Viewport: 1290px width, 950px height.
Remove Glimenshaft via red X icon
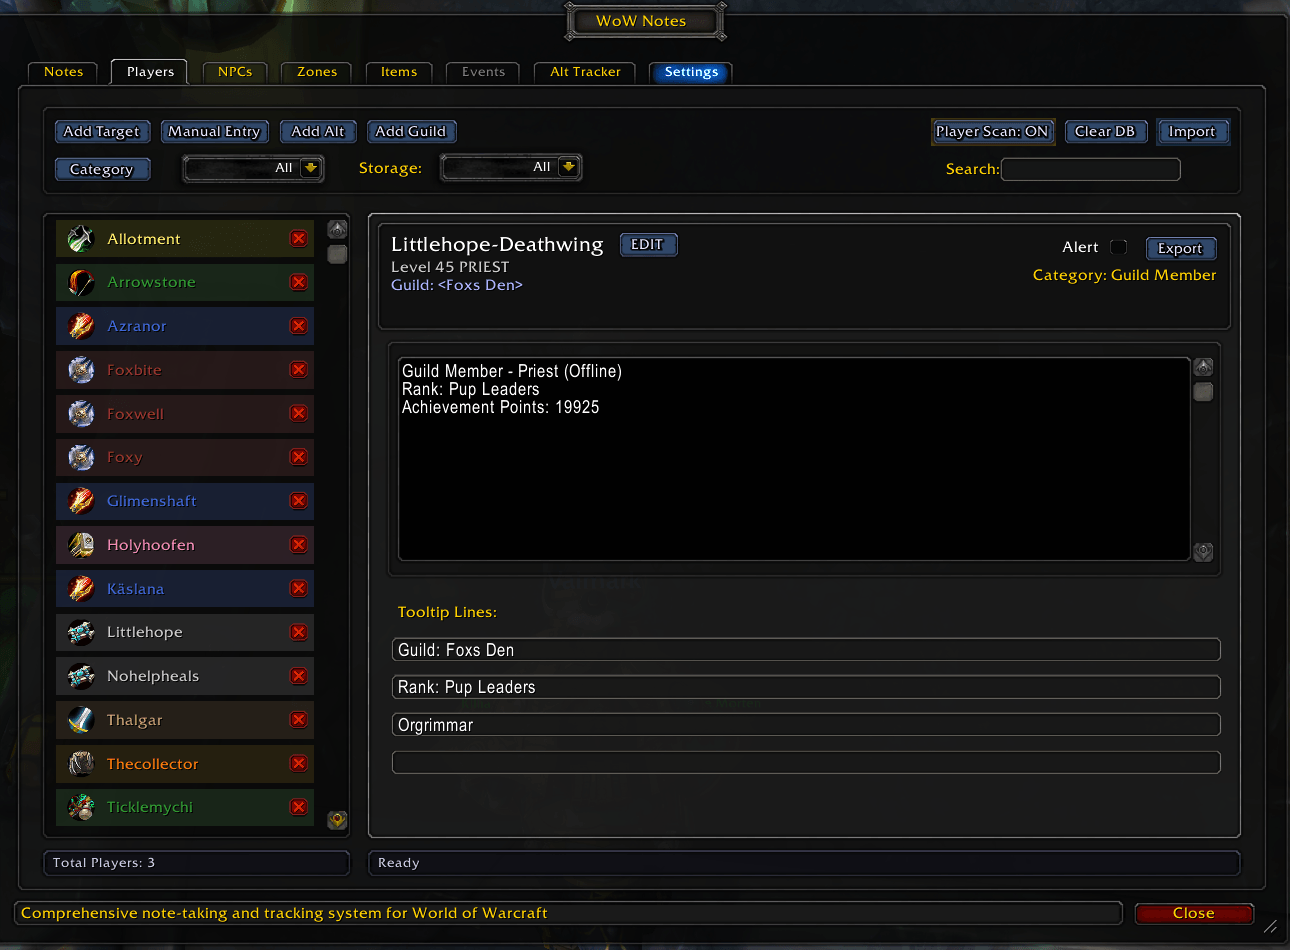coord(298,501)
